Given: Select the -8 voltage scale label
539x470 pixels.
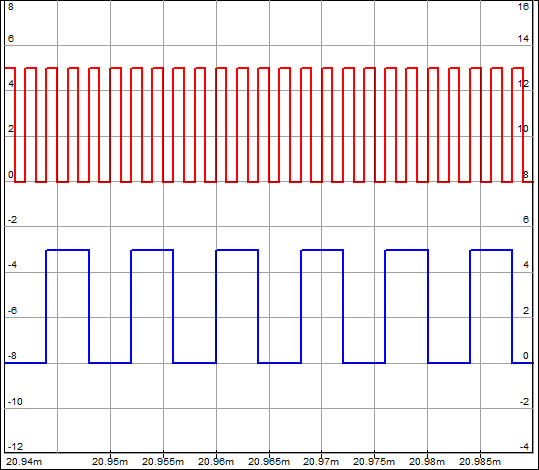Looking at the screenshot, I should 12,356.
